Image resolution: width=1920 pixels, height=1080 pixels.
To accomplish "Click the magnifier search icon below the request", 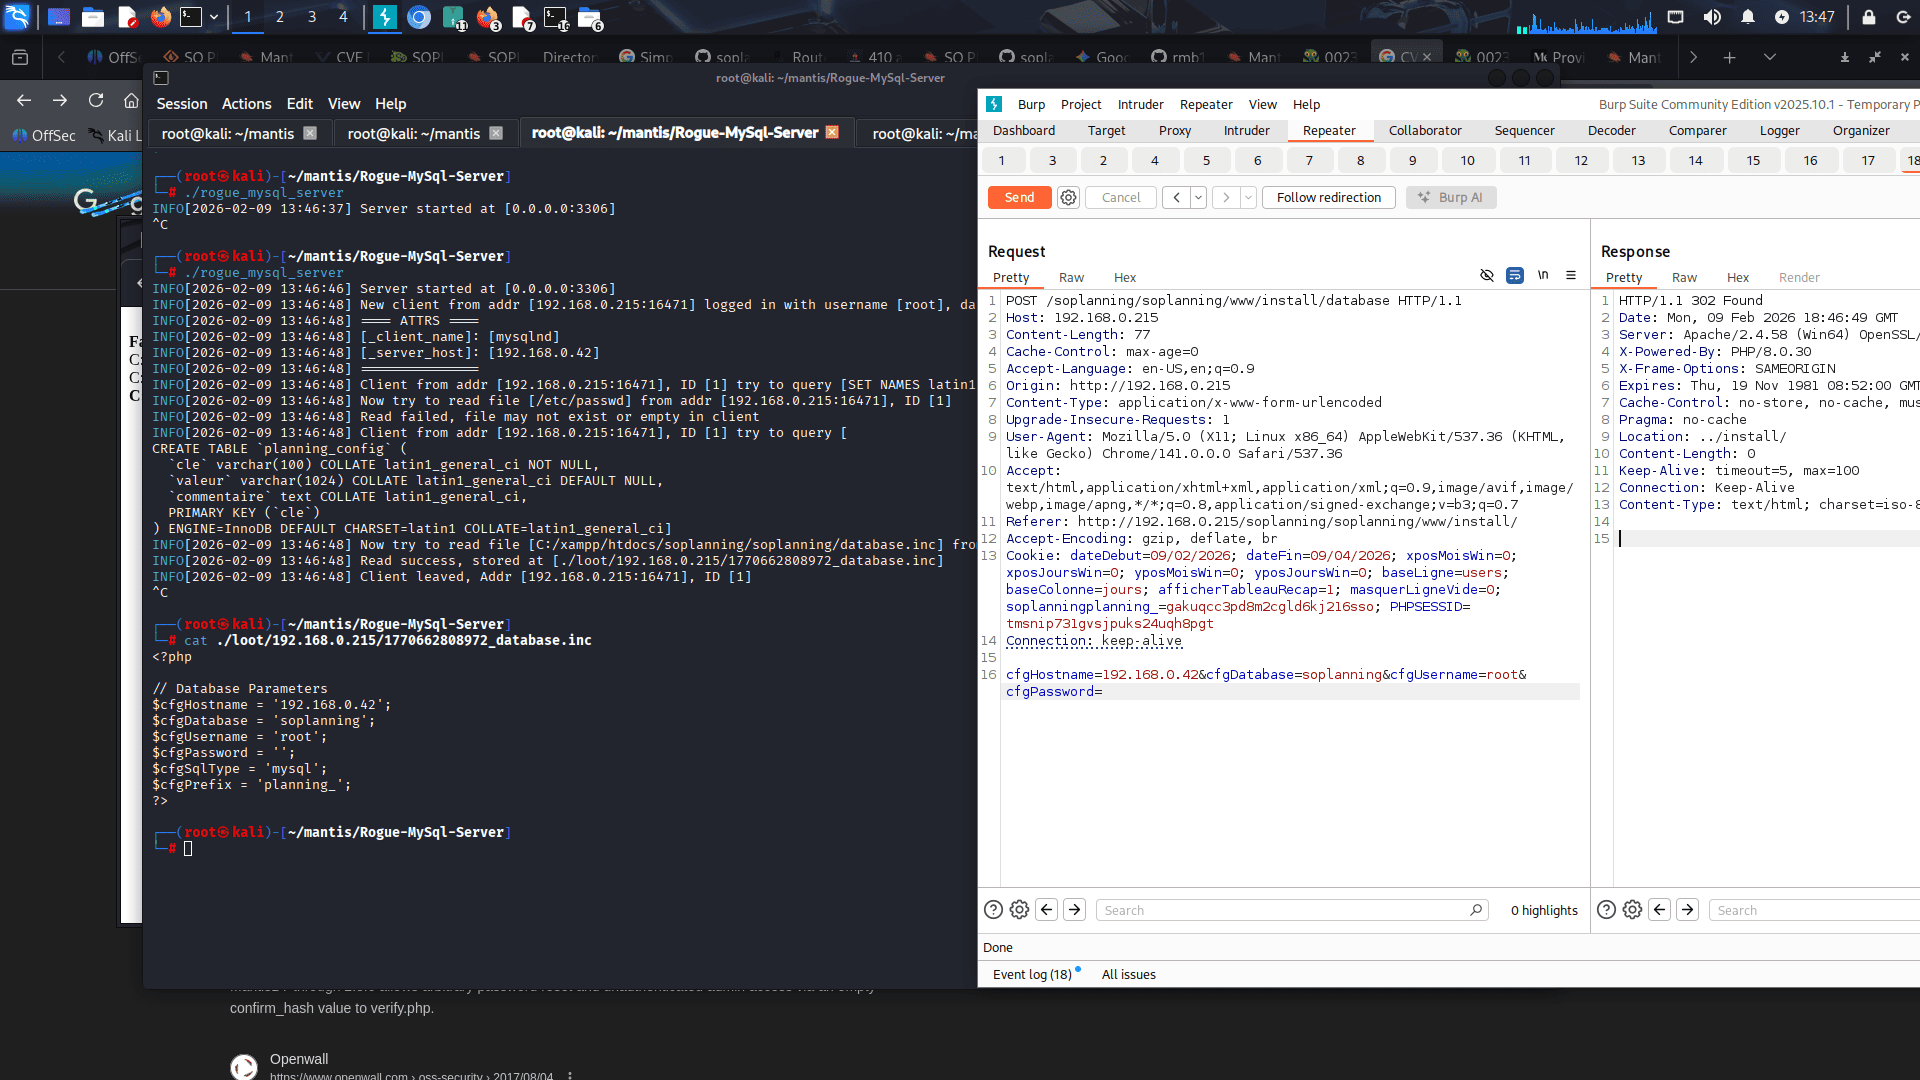I will [x=1477, y=910].
